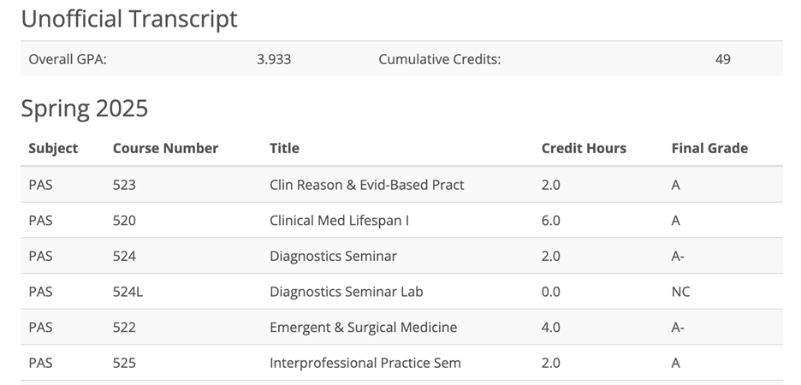Click the Overall GPA label
This screenshot has width=801, height=385.
click(x=67, y=59)
